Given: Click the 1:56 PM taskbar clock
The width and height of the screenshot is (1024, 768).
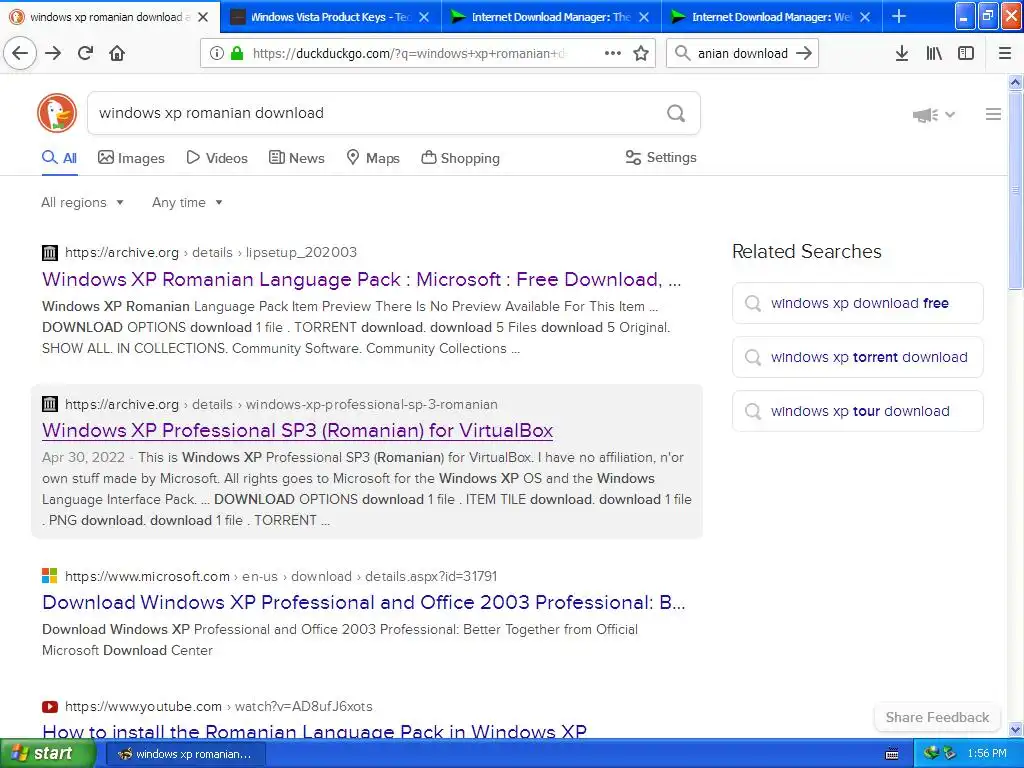Looking at the screenshot, I should [x=987, y=754].
